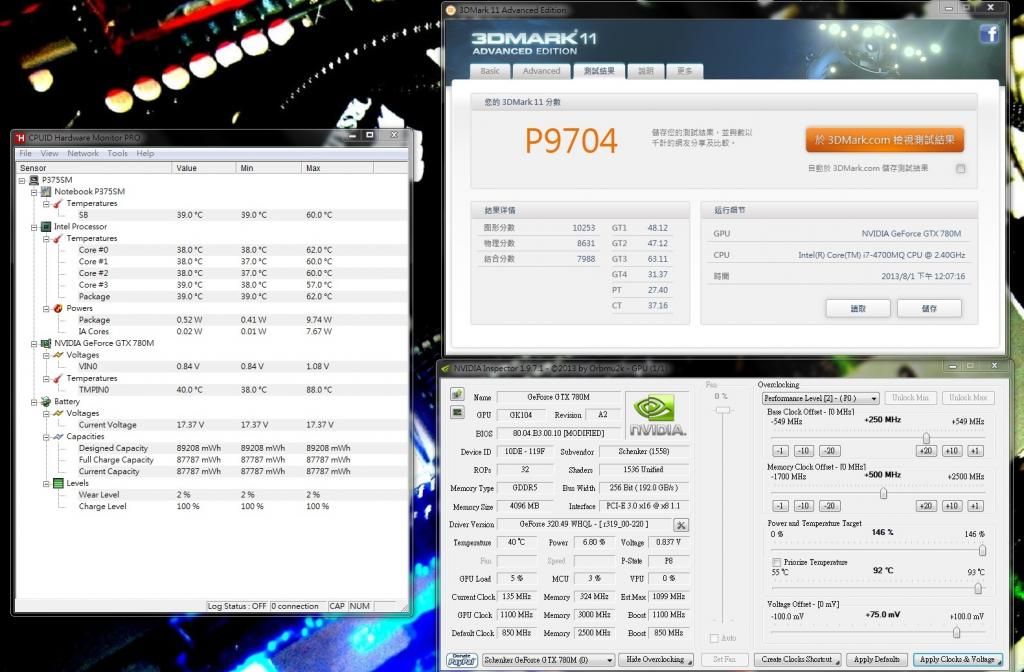
Task: Click the GPU screenshot icon beside Name
Action: tap(457, 394)
